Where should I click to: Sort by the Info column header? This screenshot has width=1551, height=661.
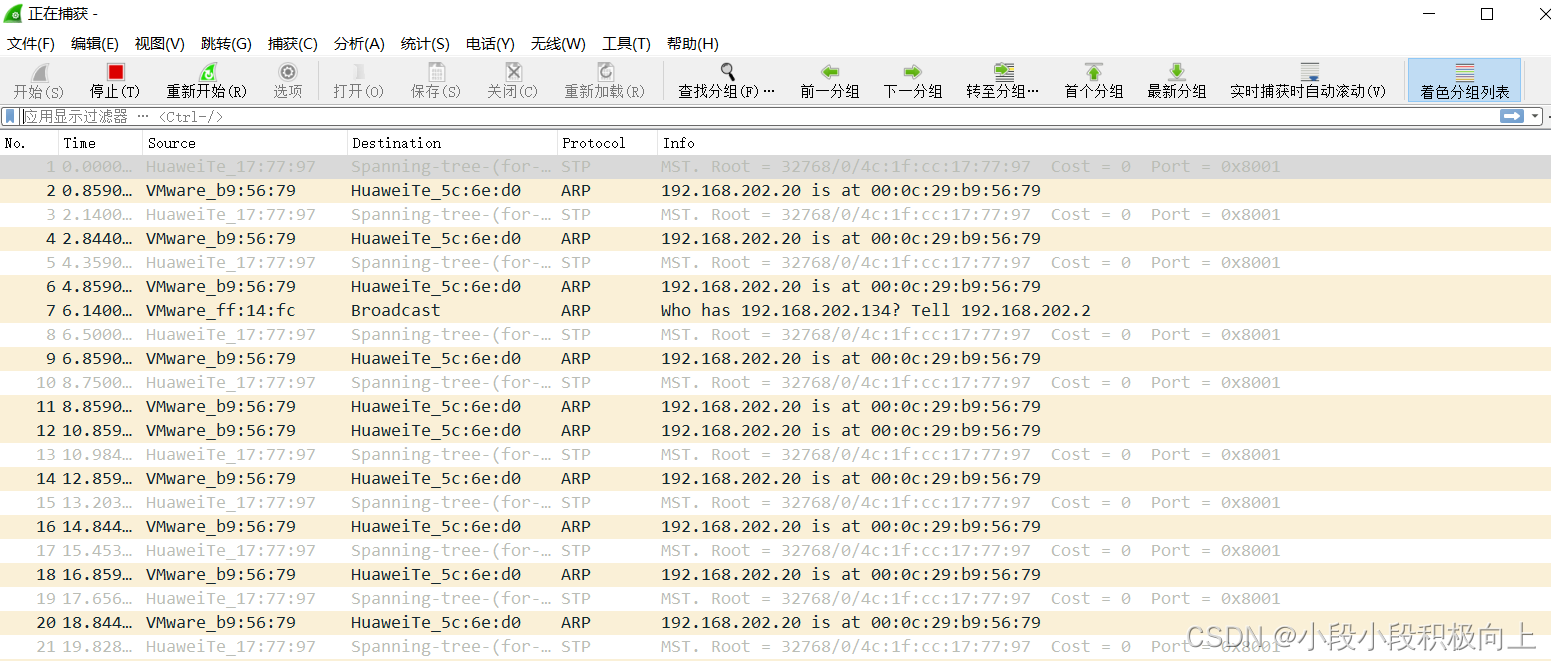[1104, 143]
